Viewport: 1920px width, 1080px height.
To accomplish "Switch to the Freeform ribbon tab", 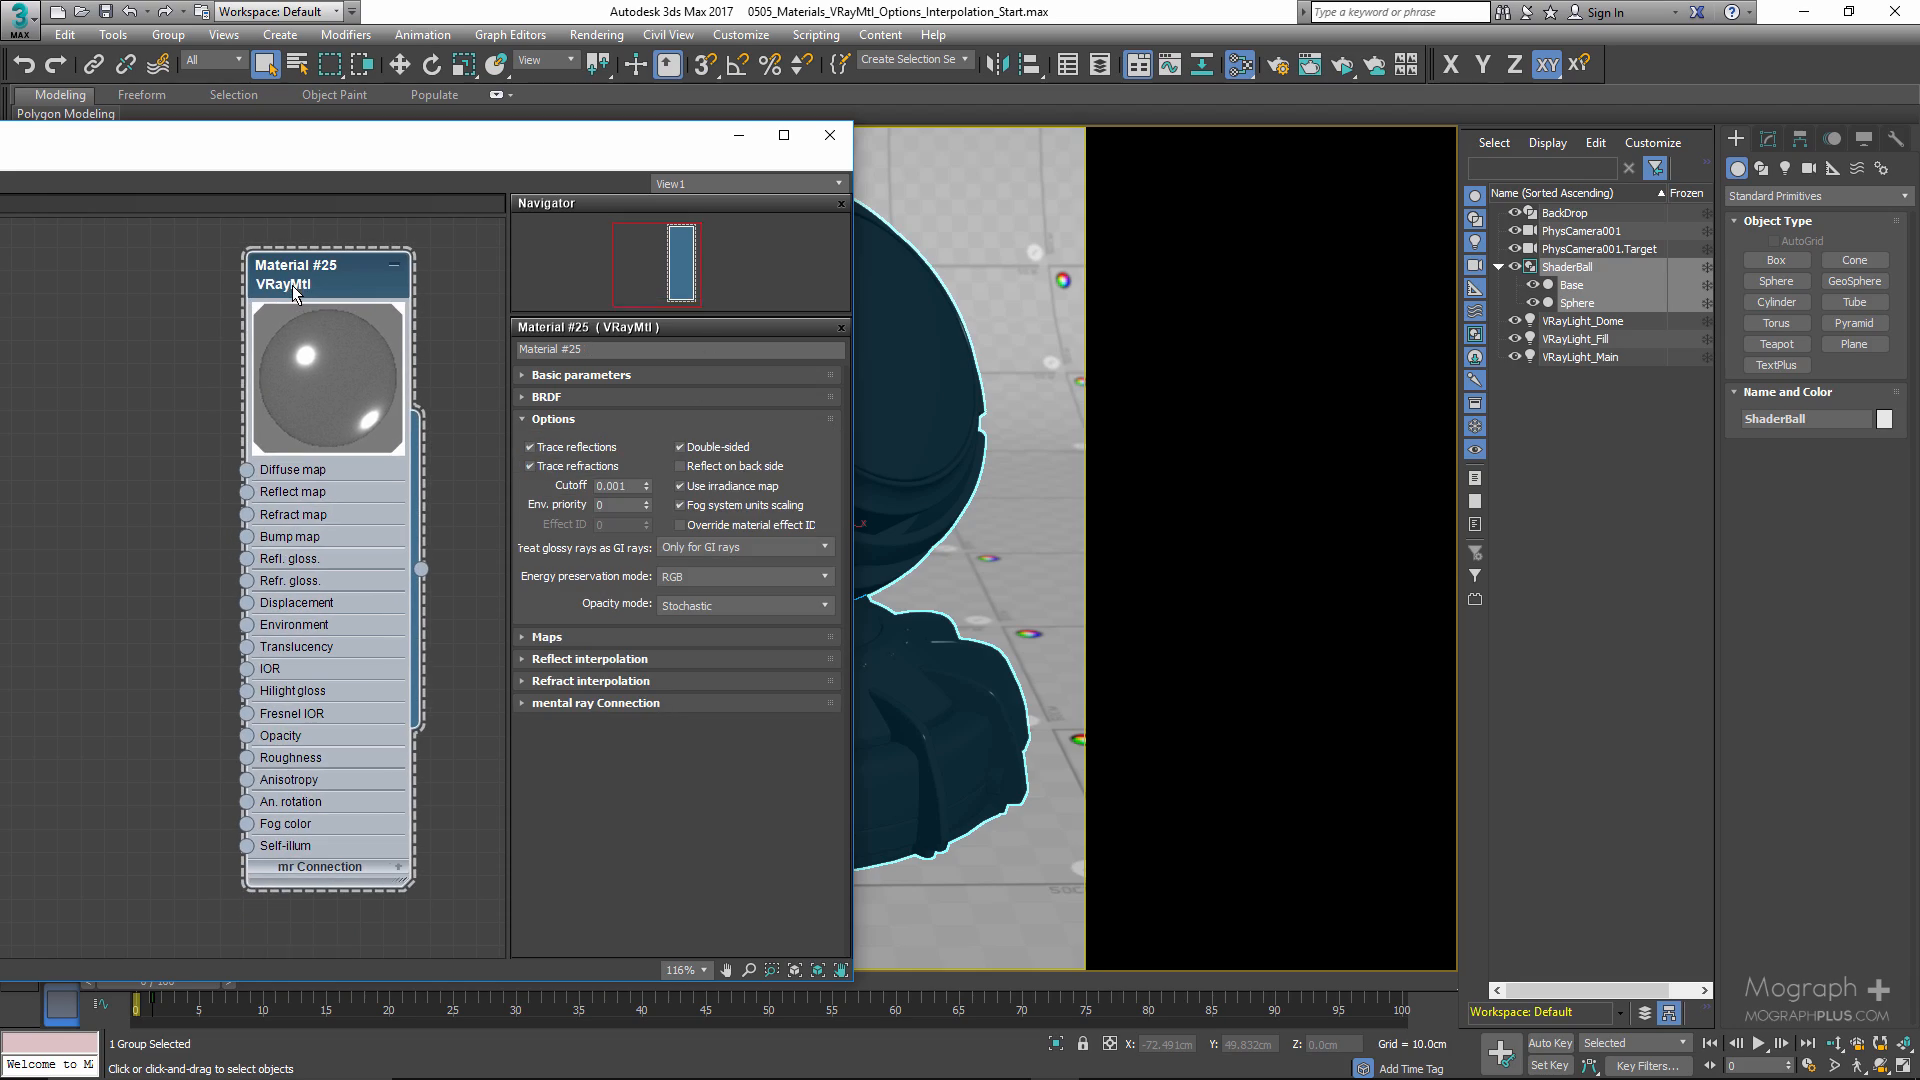I will 141,94.
